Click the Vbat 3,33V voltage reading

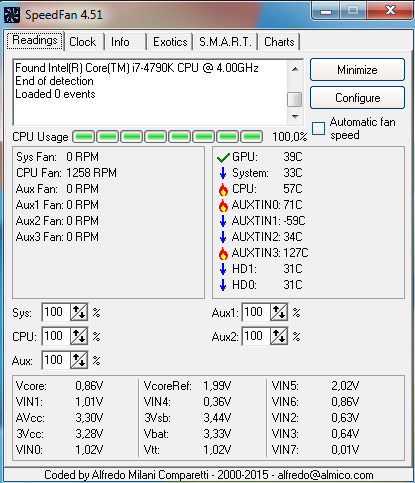point(187,434)
